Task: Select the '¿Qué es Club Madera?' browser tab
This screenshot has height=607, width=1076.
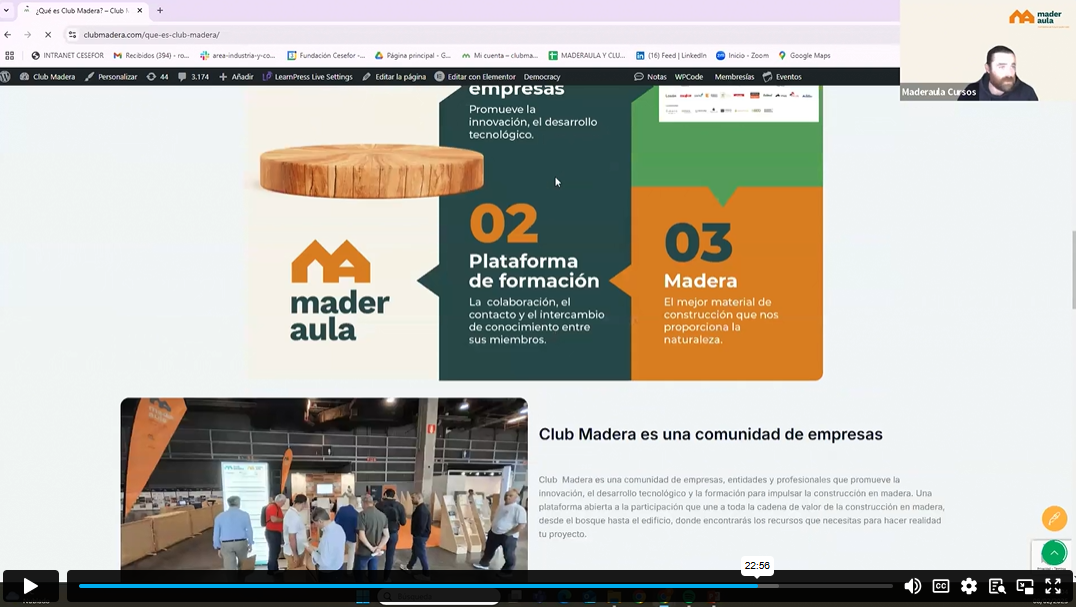Action: (x=81, y=10)
